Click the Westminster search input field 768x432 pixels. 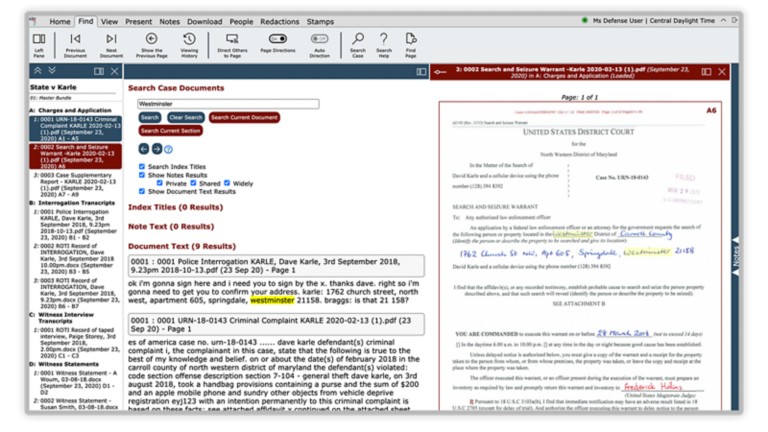[x=228, y=104]
